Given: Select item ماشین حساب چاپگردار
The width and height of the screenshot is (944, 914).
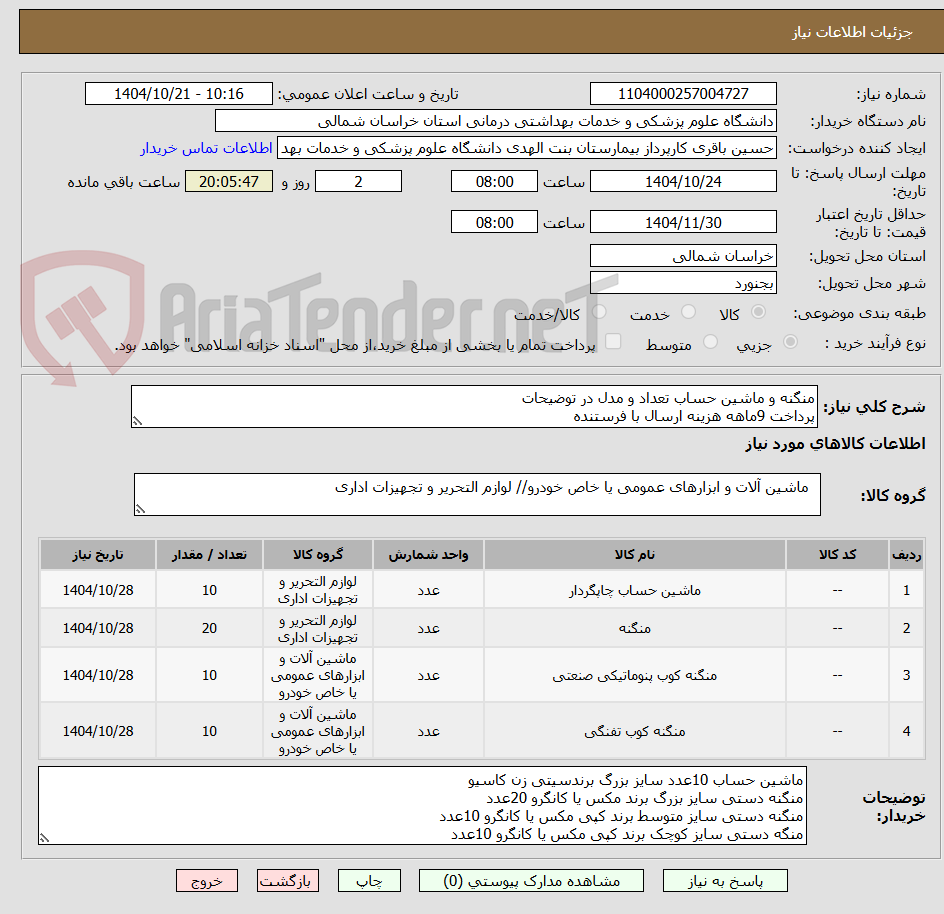Looking at the screenshot, I should click(x=635, y=591).
